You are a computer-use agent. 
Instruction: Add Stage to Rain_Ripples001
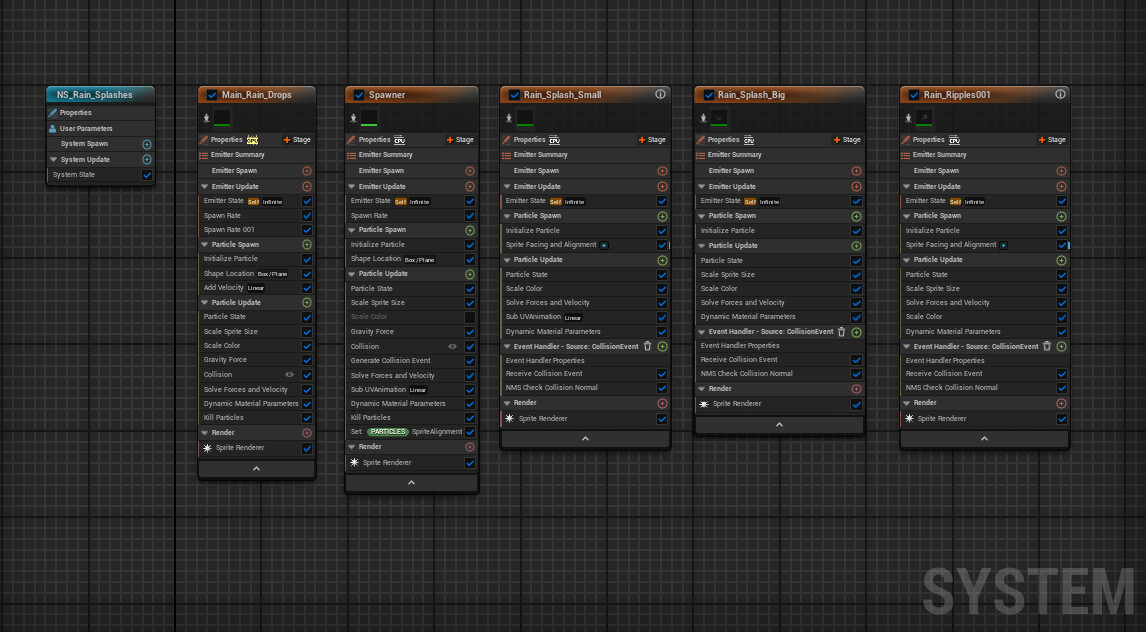tap(1052, 140)
